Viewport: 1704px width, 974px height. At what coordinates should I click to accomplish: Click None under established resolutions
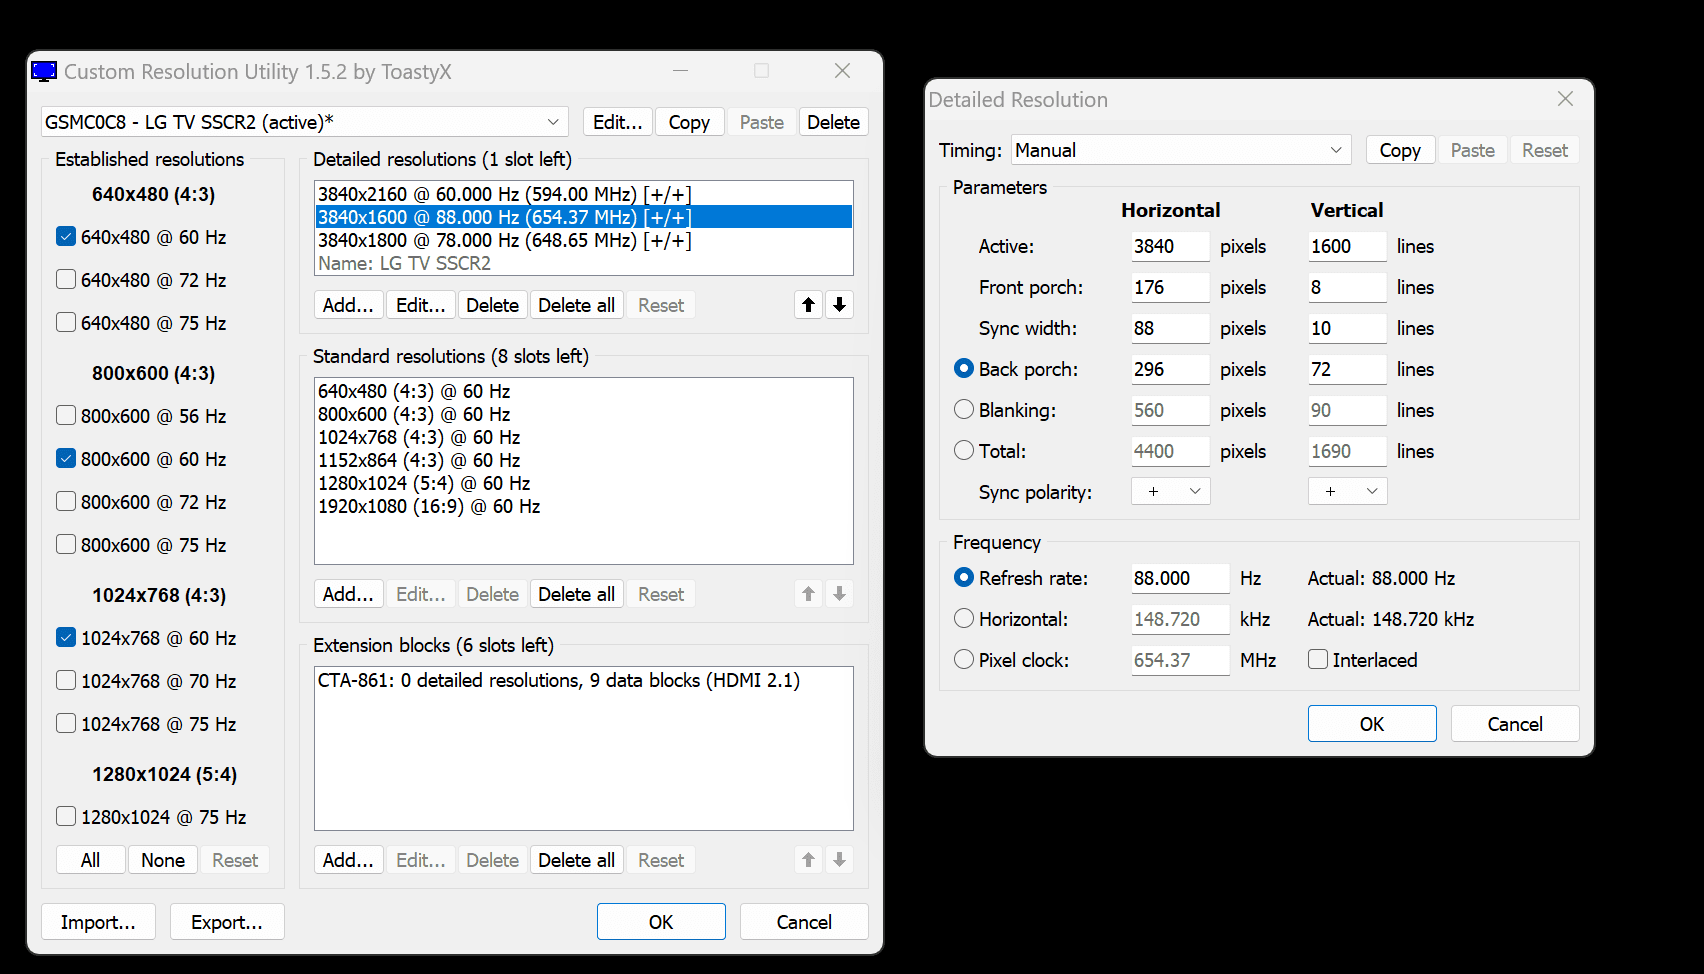pyautogui.click(x=163, y=860)
